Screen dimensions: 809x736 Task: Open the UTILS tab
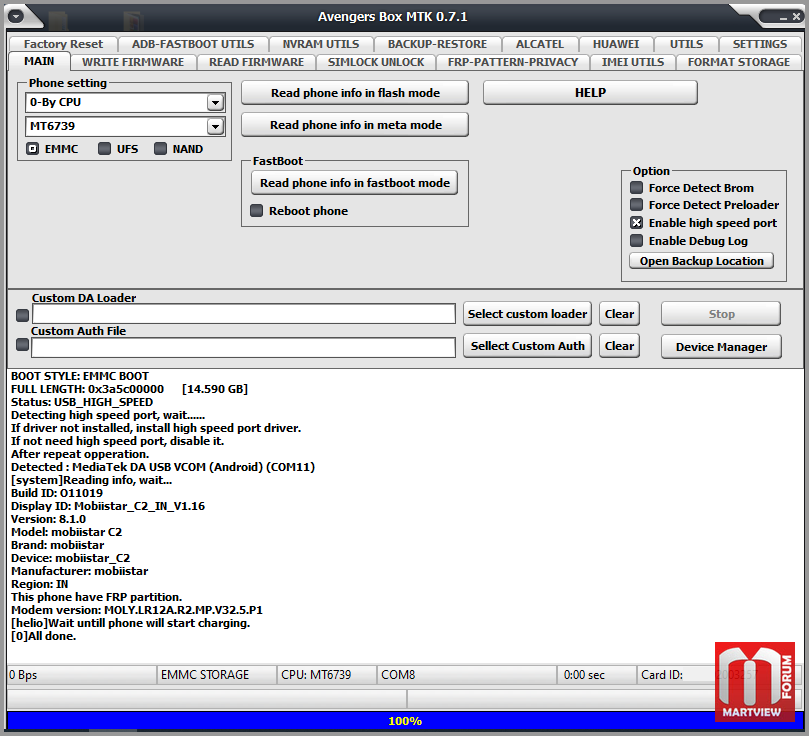coord(686,44)
